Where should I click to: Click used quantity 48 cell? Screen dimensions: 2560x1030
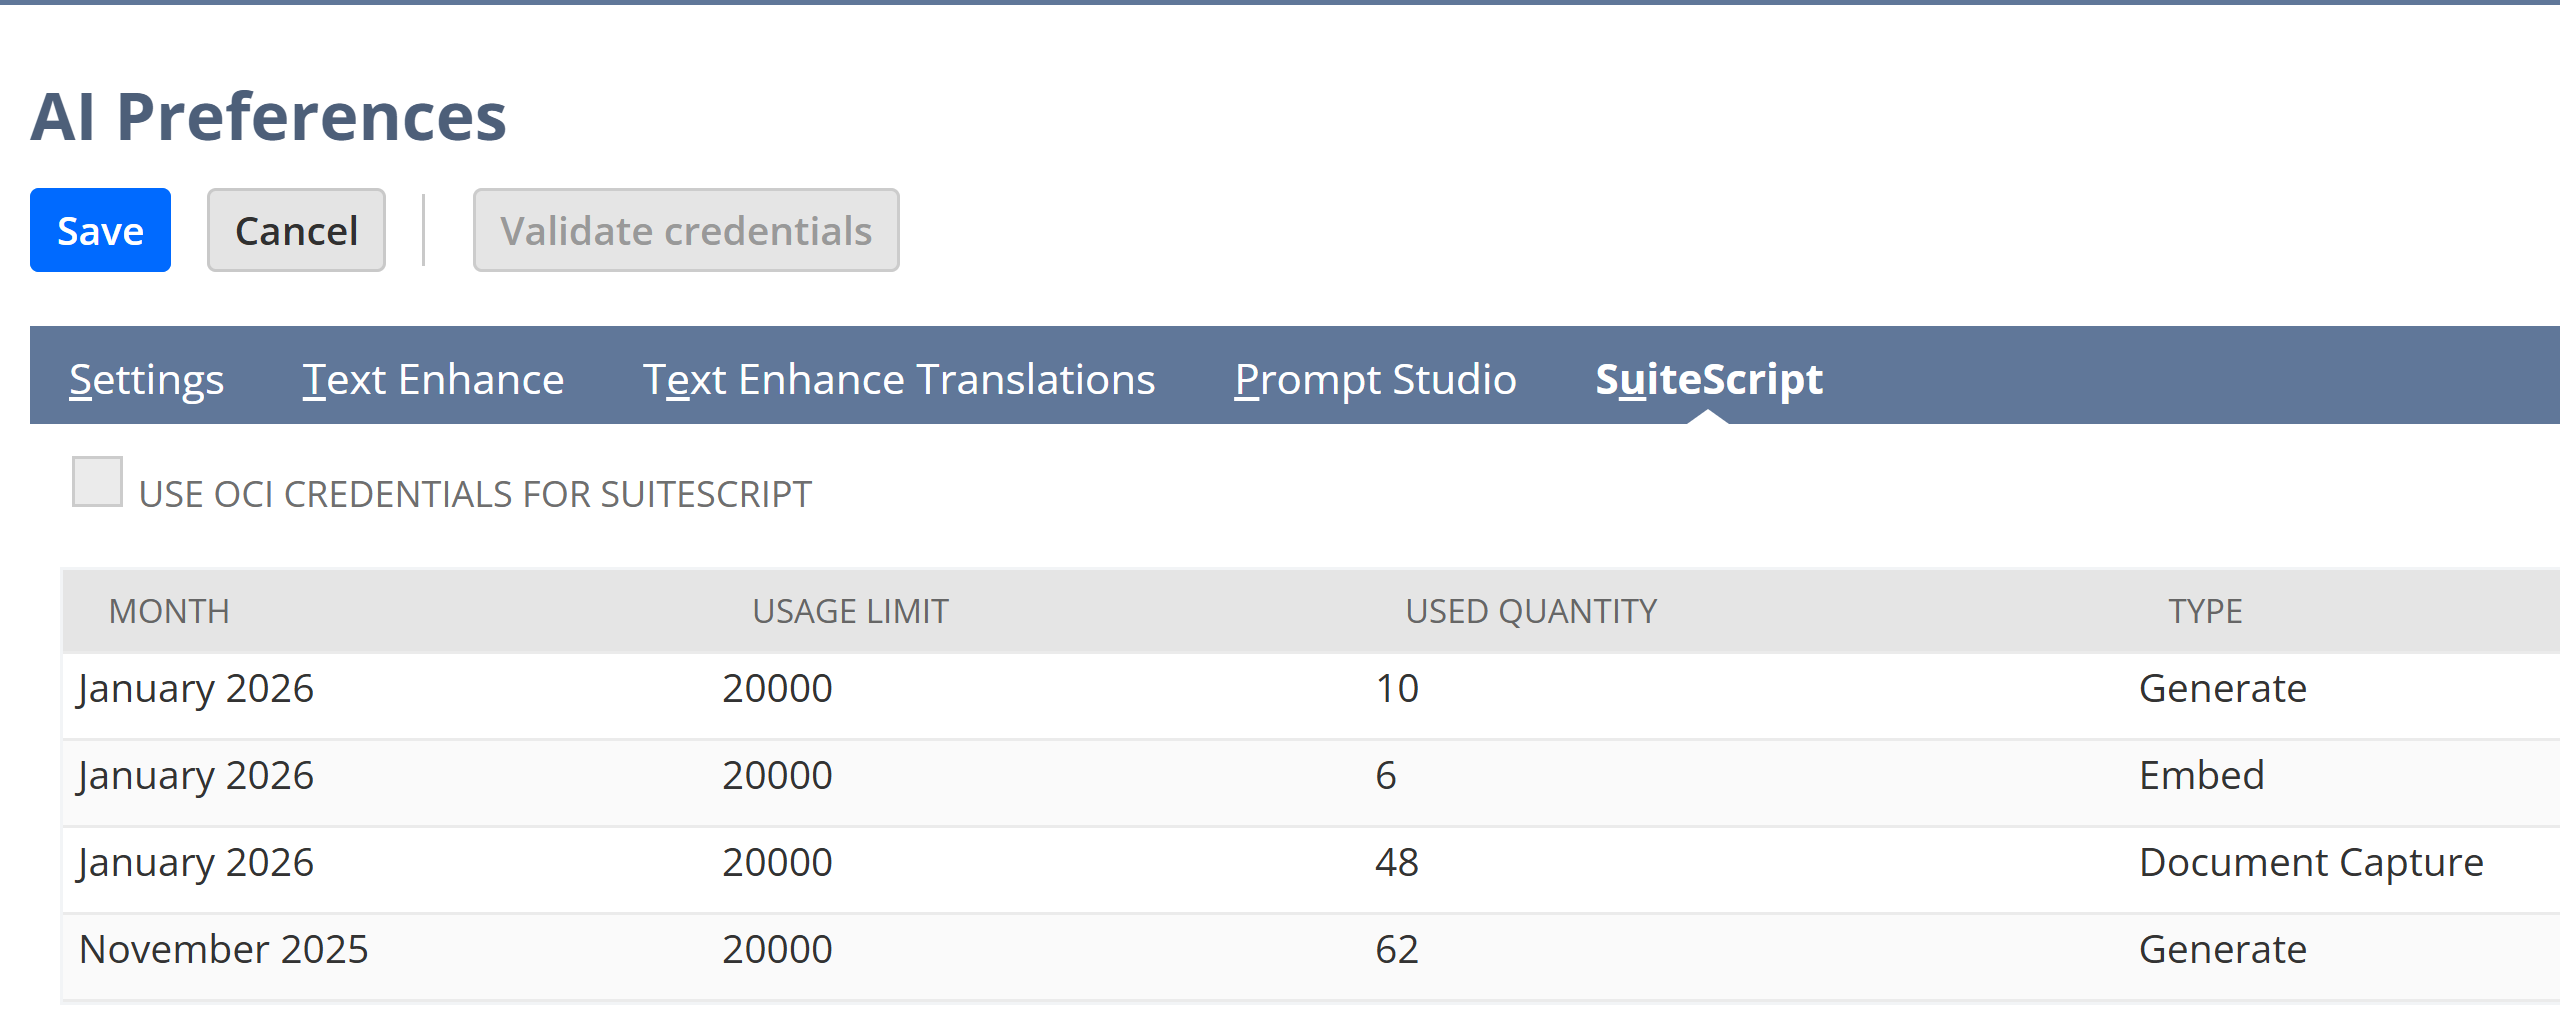click(x=1396, y=863)
